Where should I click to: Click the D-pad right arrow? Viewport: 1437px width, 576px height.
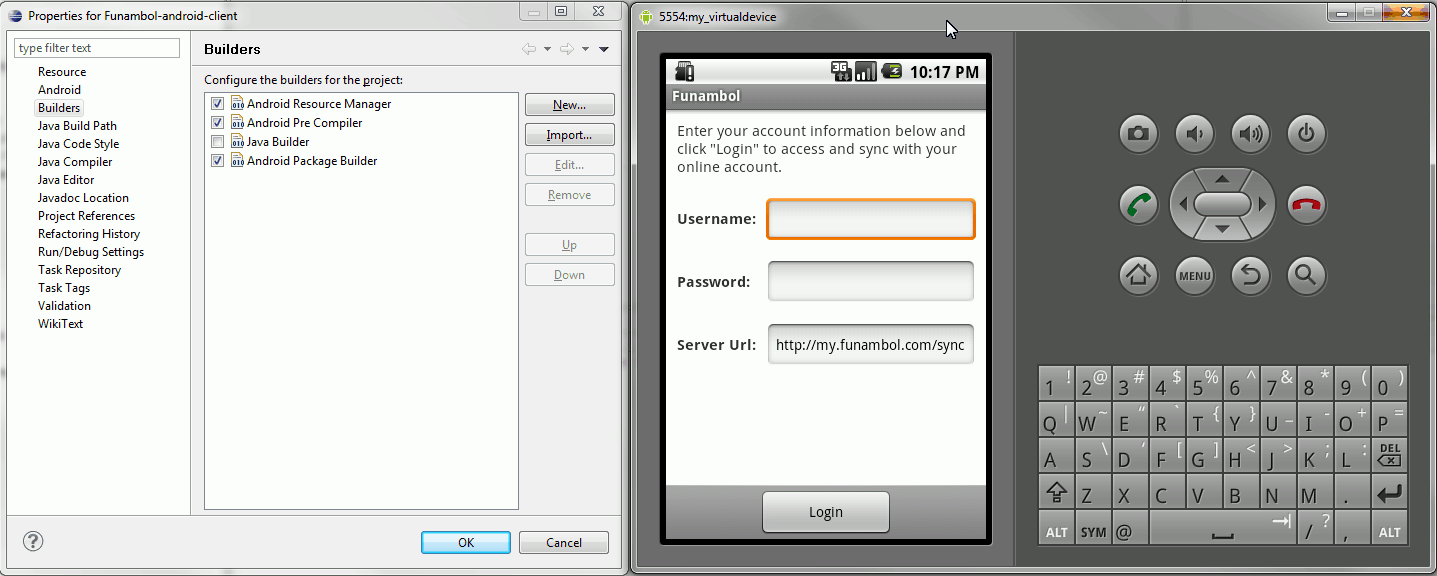pos(1262,204)
